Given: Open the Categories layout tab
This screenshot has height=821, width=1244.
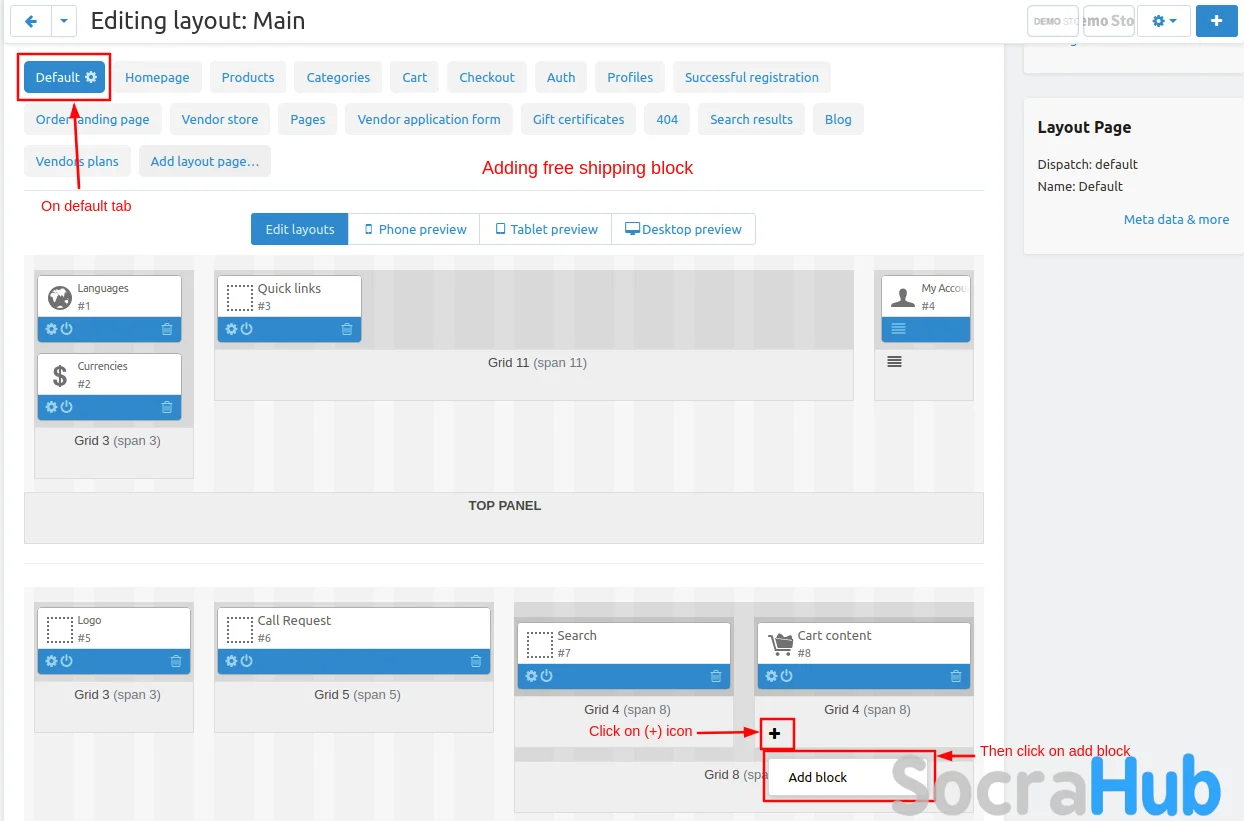Looking at the screenshot, I should (x=338, y=77).
